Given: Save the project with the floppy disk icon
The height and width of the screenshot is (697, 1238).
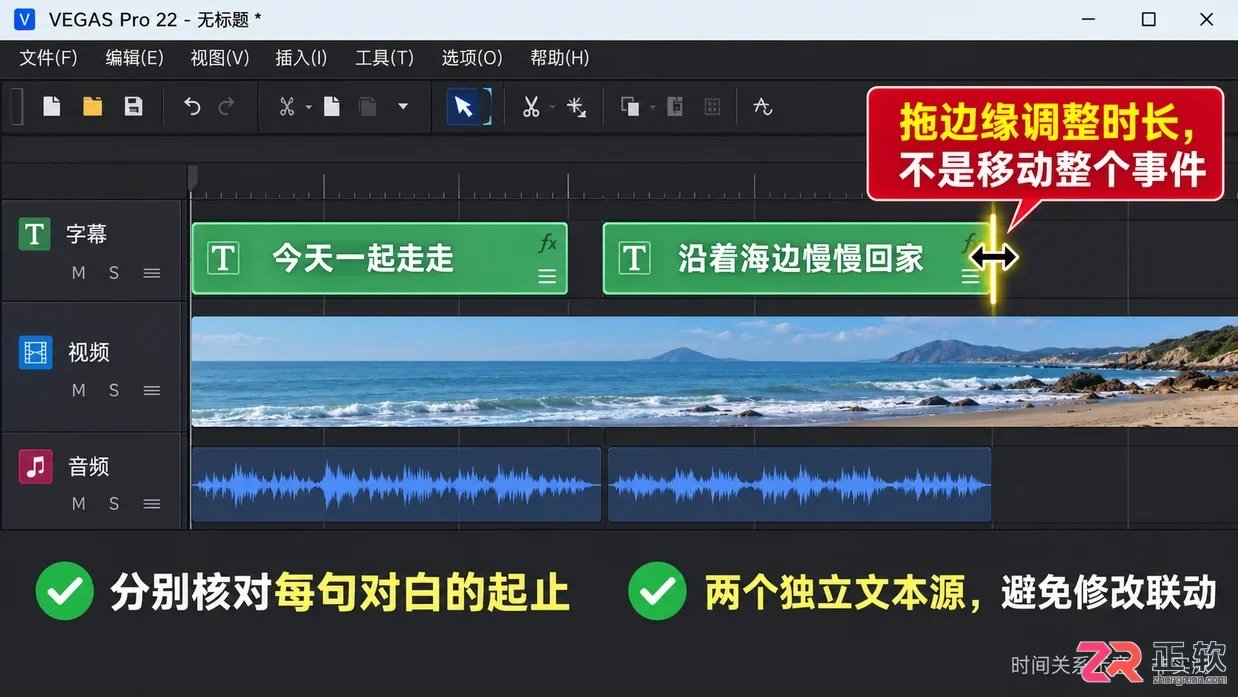Looking at the screenshot, I should click(133, 106).
